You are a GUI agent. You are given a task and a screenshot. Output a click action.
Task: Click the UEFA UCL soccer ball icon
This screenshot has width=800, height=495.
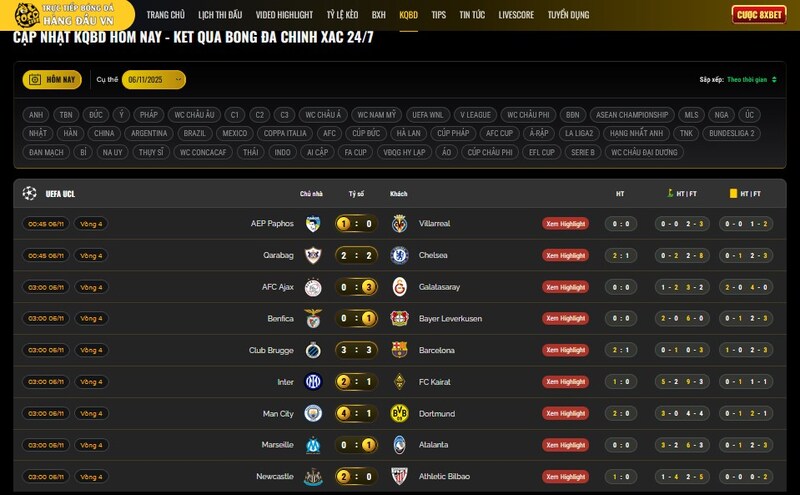[29, 193]
